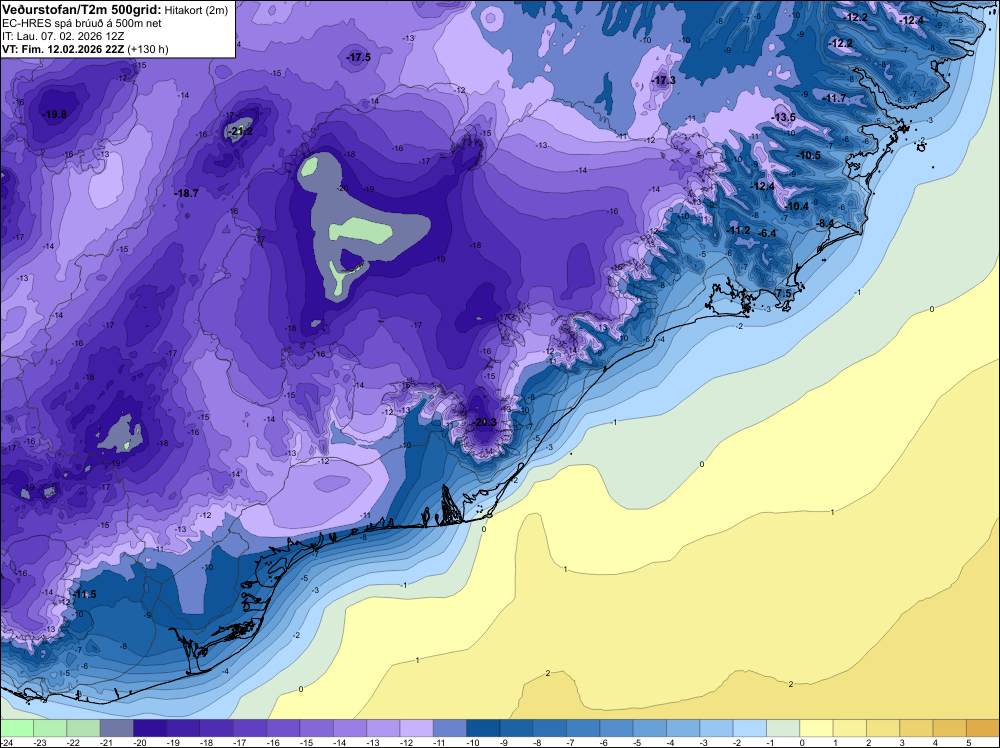Click the legend swatch right of the -4 label
Viewport: 1000px width, 748px height.
click(x=682, y=728)
